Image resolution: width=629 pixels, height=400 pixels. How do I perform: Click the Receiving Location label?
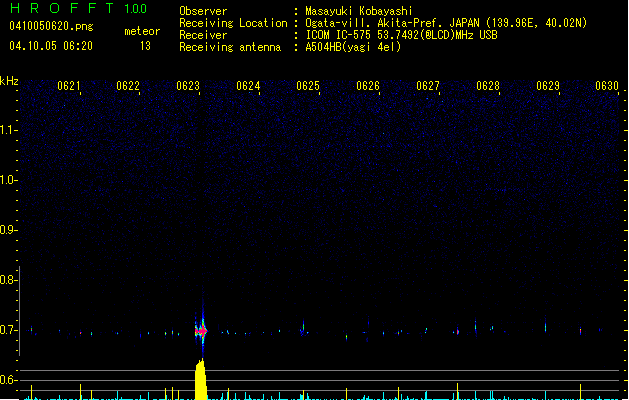click(234, 23)
